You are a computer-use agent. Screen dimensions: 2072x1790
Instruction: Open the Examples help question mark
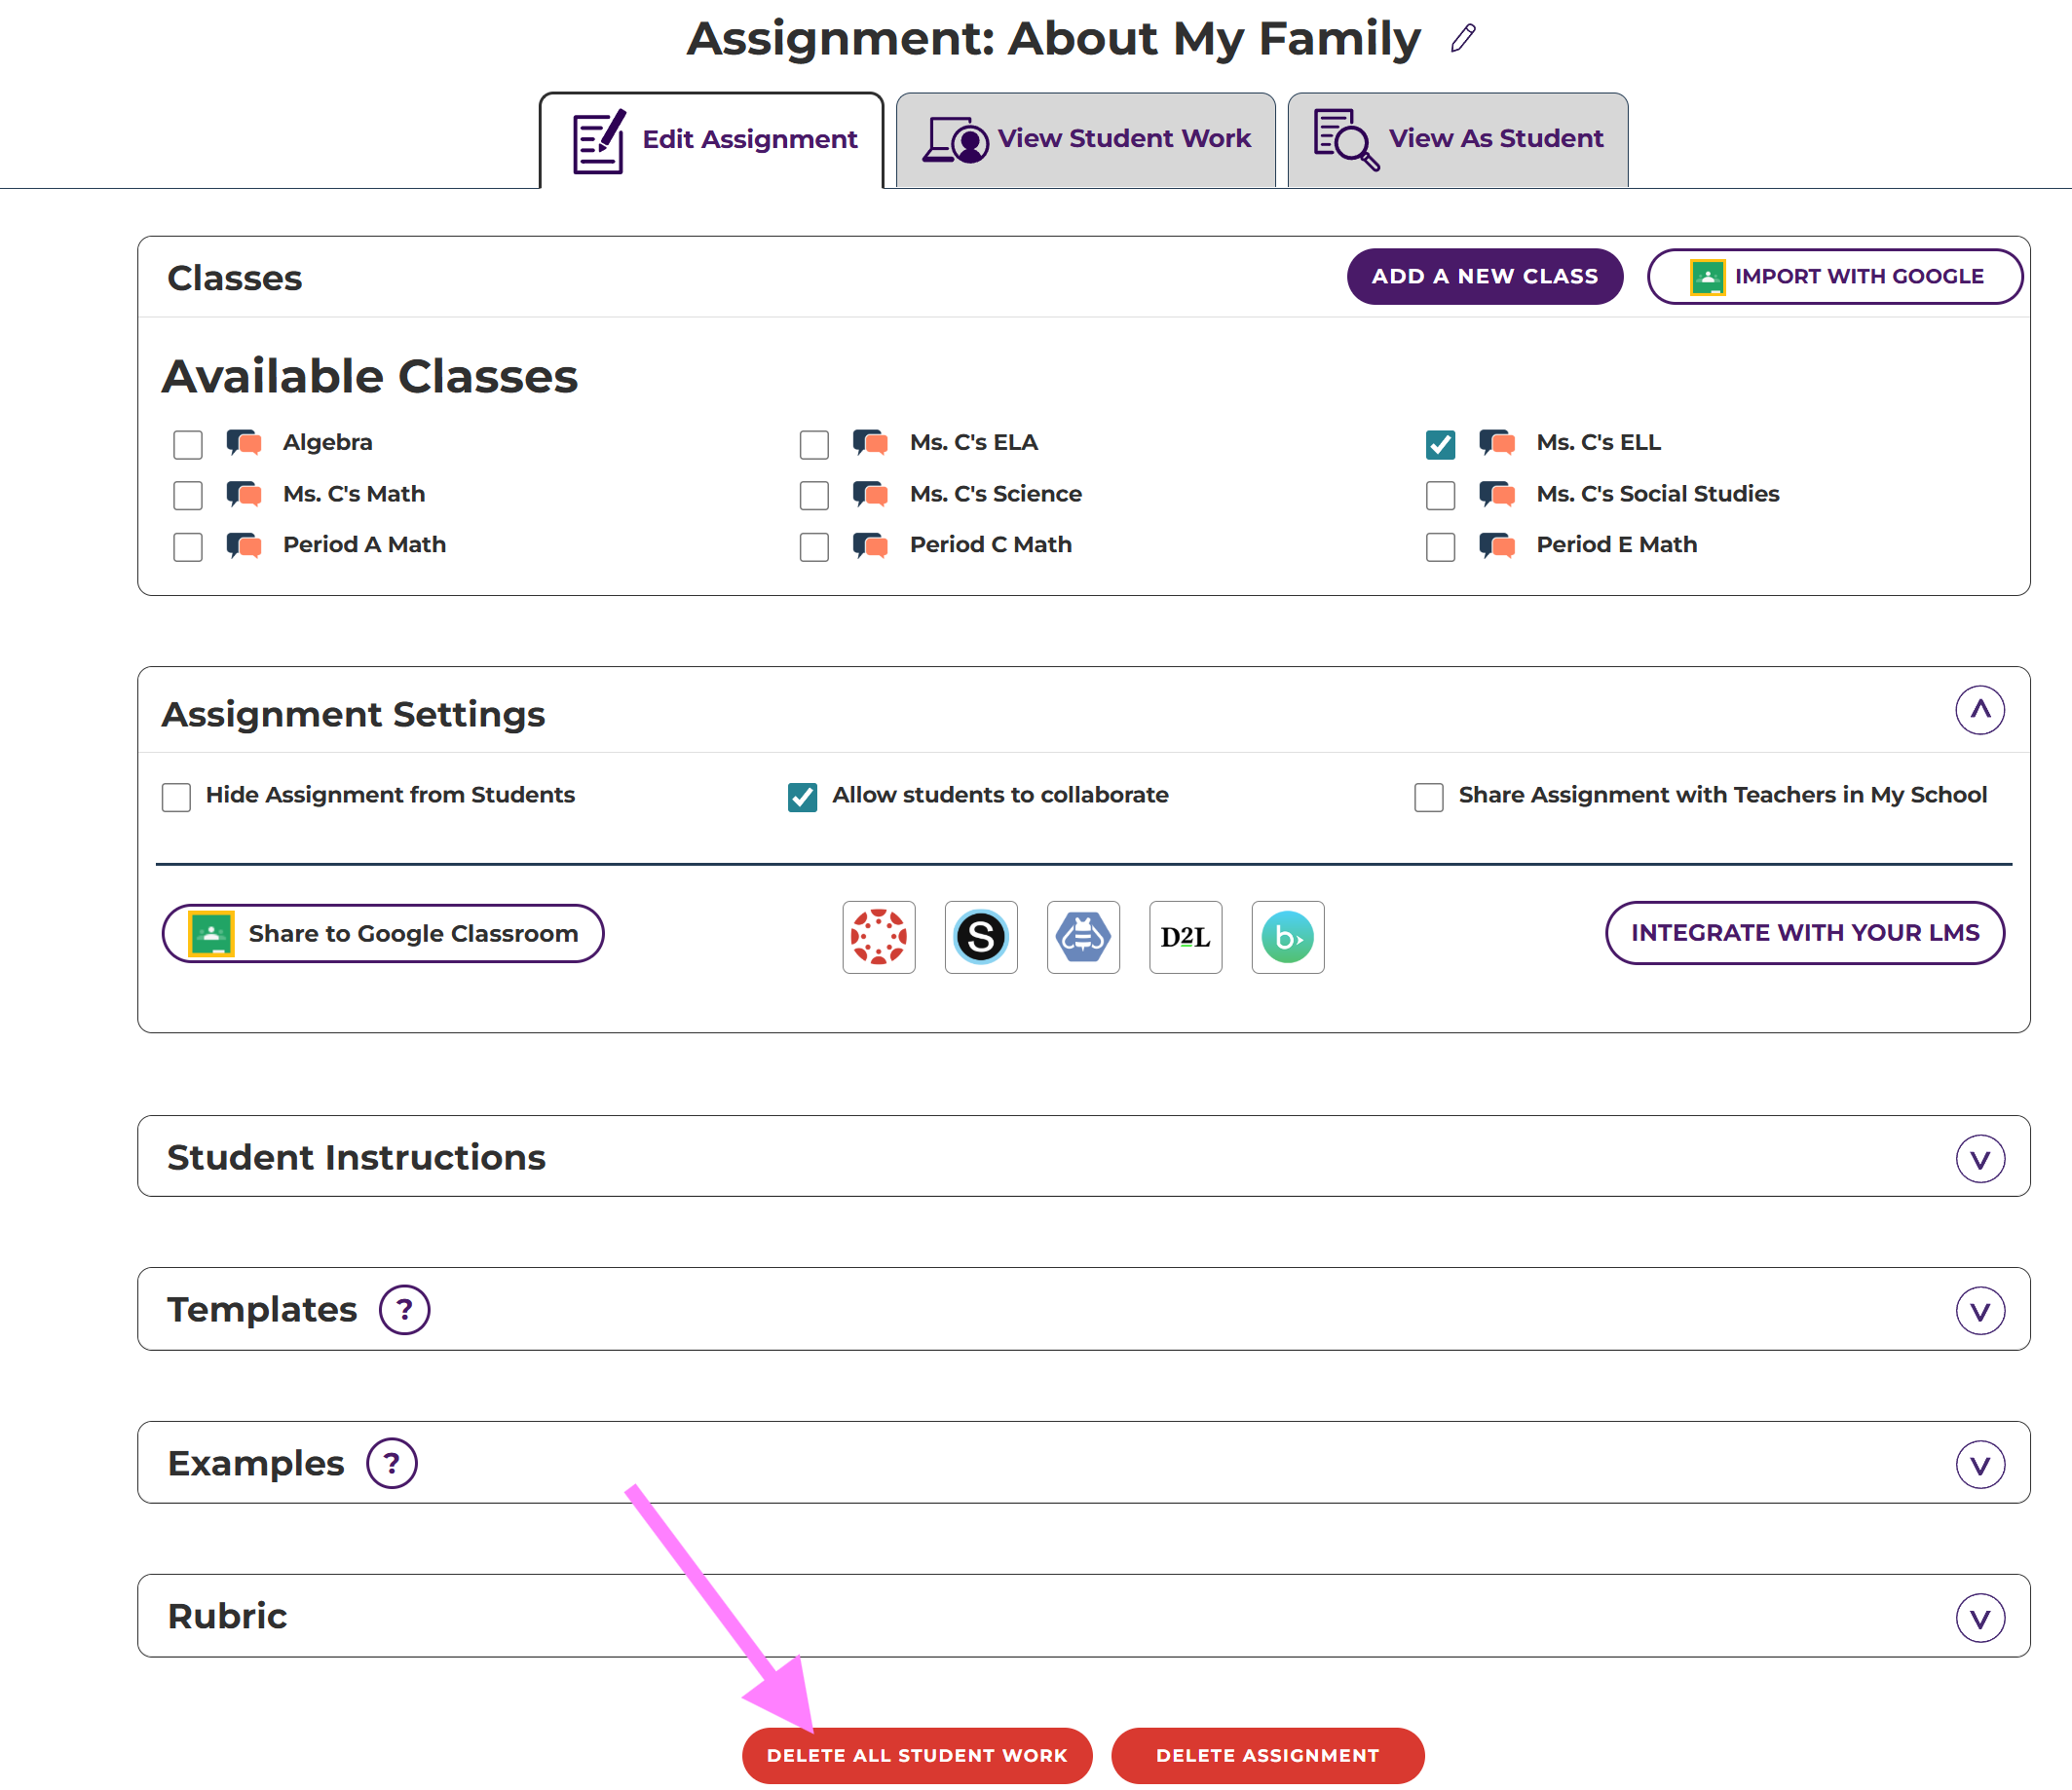tap(391, 1463)
